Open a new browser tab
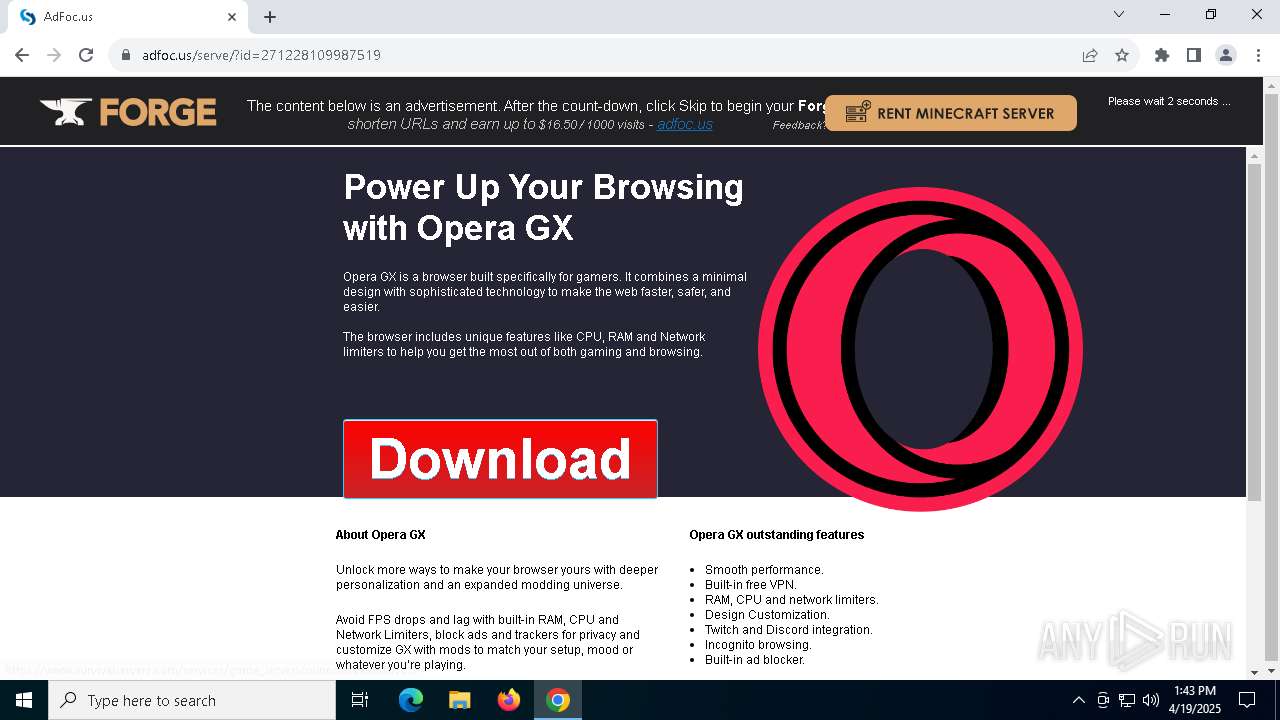 tap(270, 17)
